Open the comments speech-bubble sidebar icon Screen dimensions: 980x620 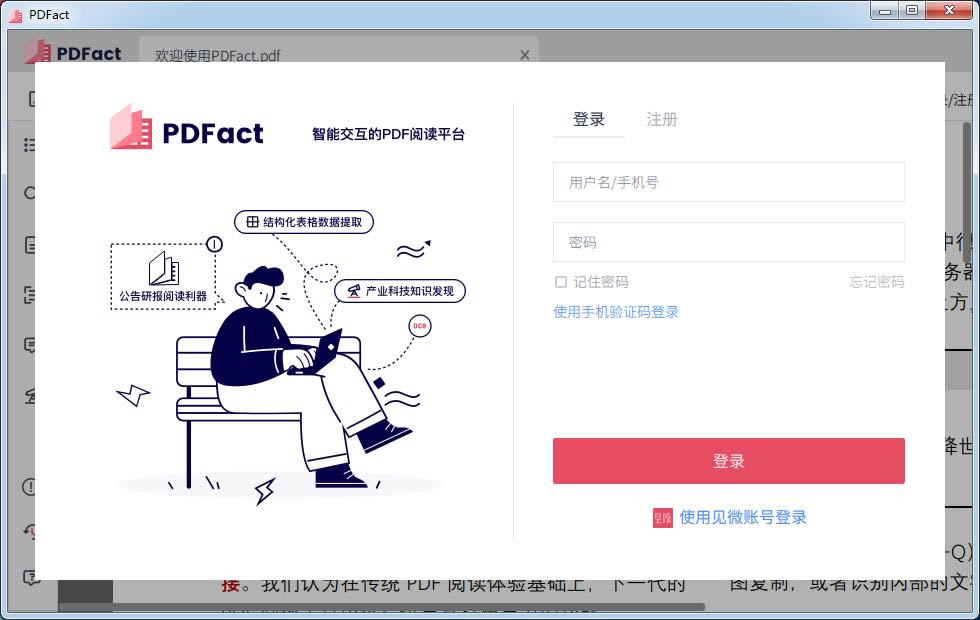(x=29, y=345)
